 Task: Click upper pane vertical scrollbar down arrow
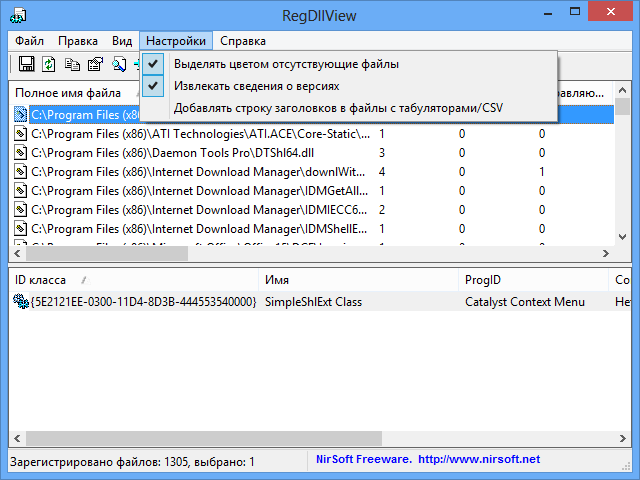622,237
